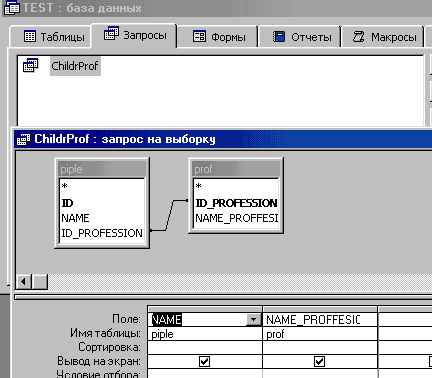
Task: Click the left scroll arrow of diagram pane
Action: point(23,282)
